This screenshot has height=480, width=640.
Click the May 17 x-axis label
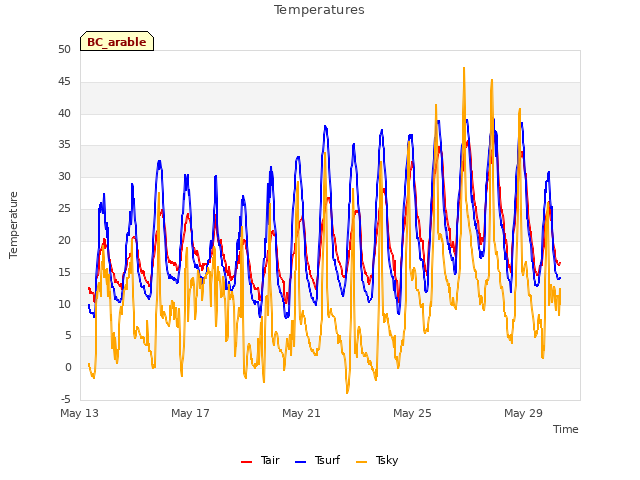click(190, 413)
